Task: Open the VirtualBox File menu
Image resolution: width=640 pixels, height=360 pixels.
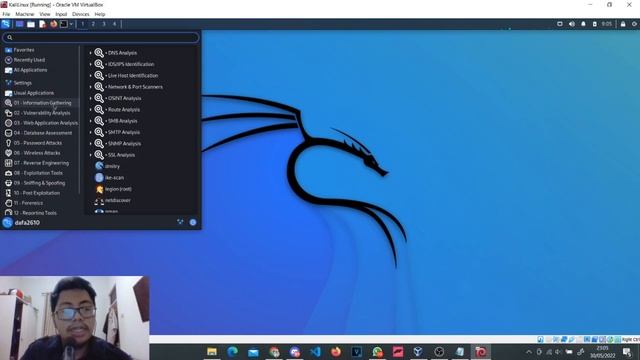Action: [x=6, y=14]
